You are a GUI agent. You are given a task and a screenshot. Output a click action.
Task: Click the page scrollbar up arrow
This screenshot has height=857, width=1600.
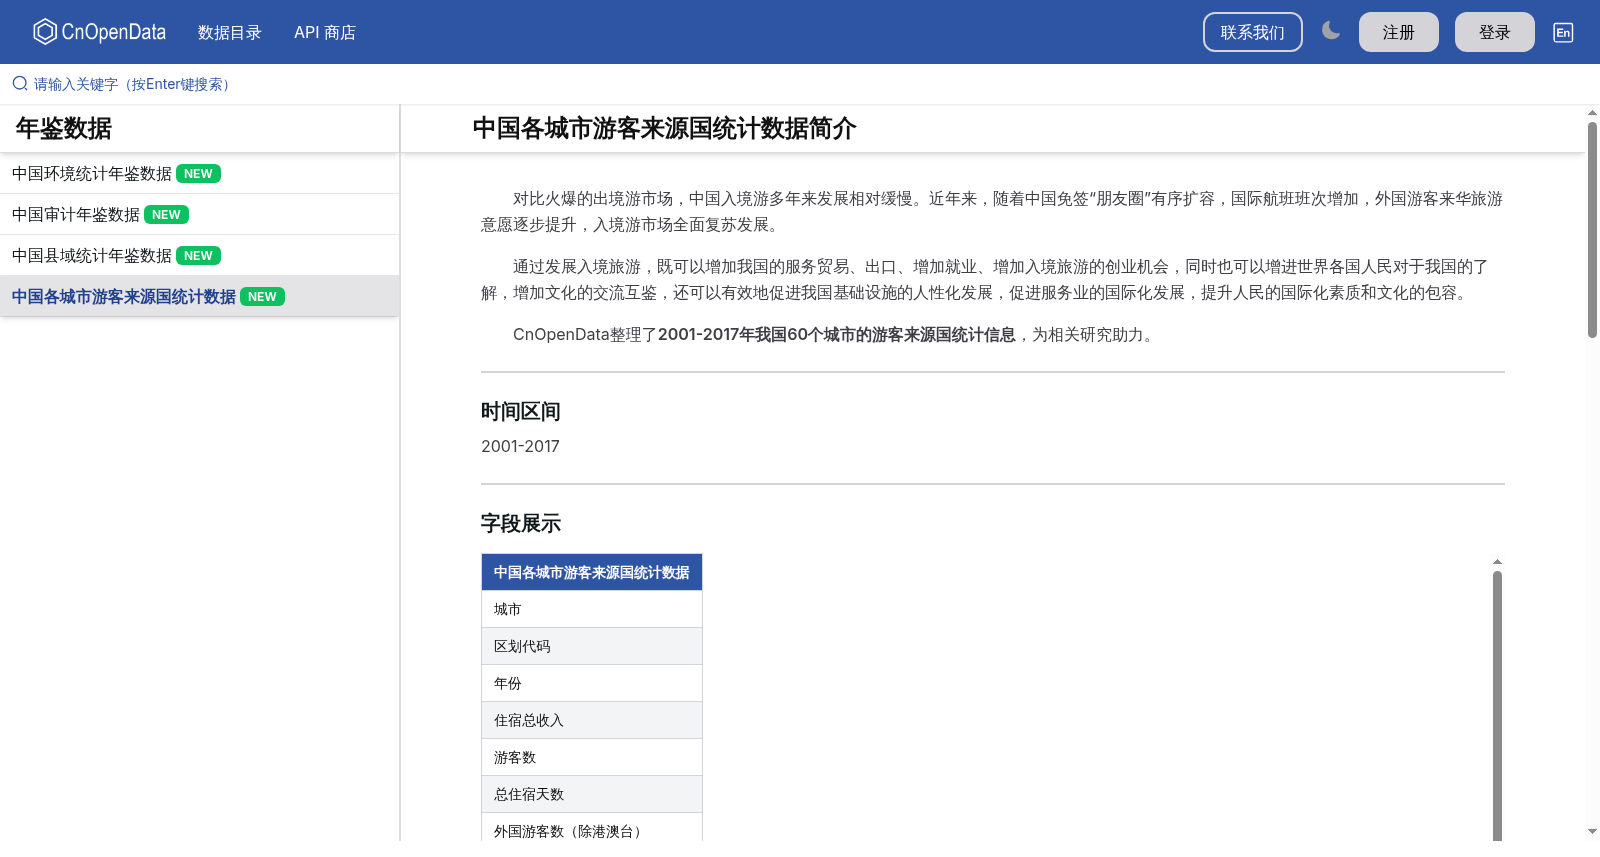coord(1592,113)
